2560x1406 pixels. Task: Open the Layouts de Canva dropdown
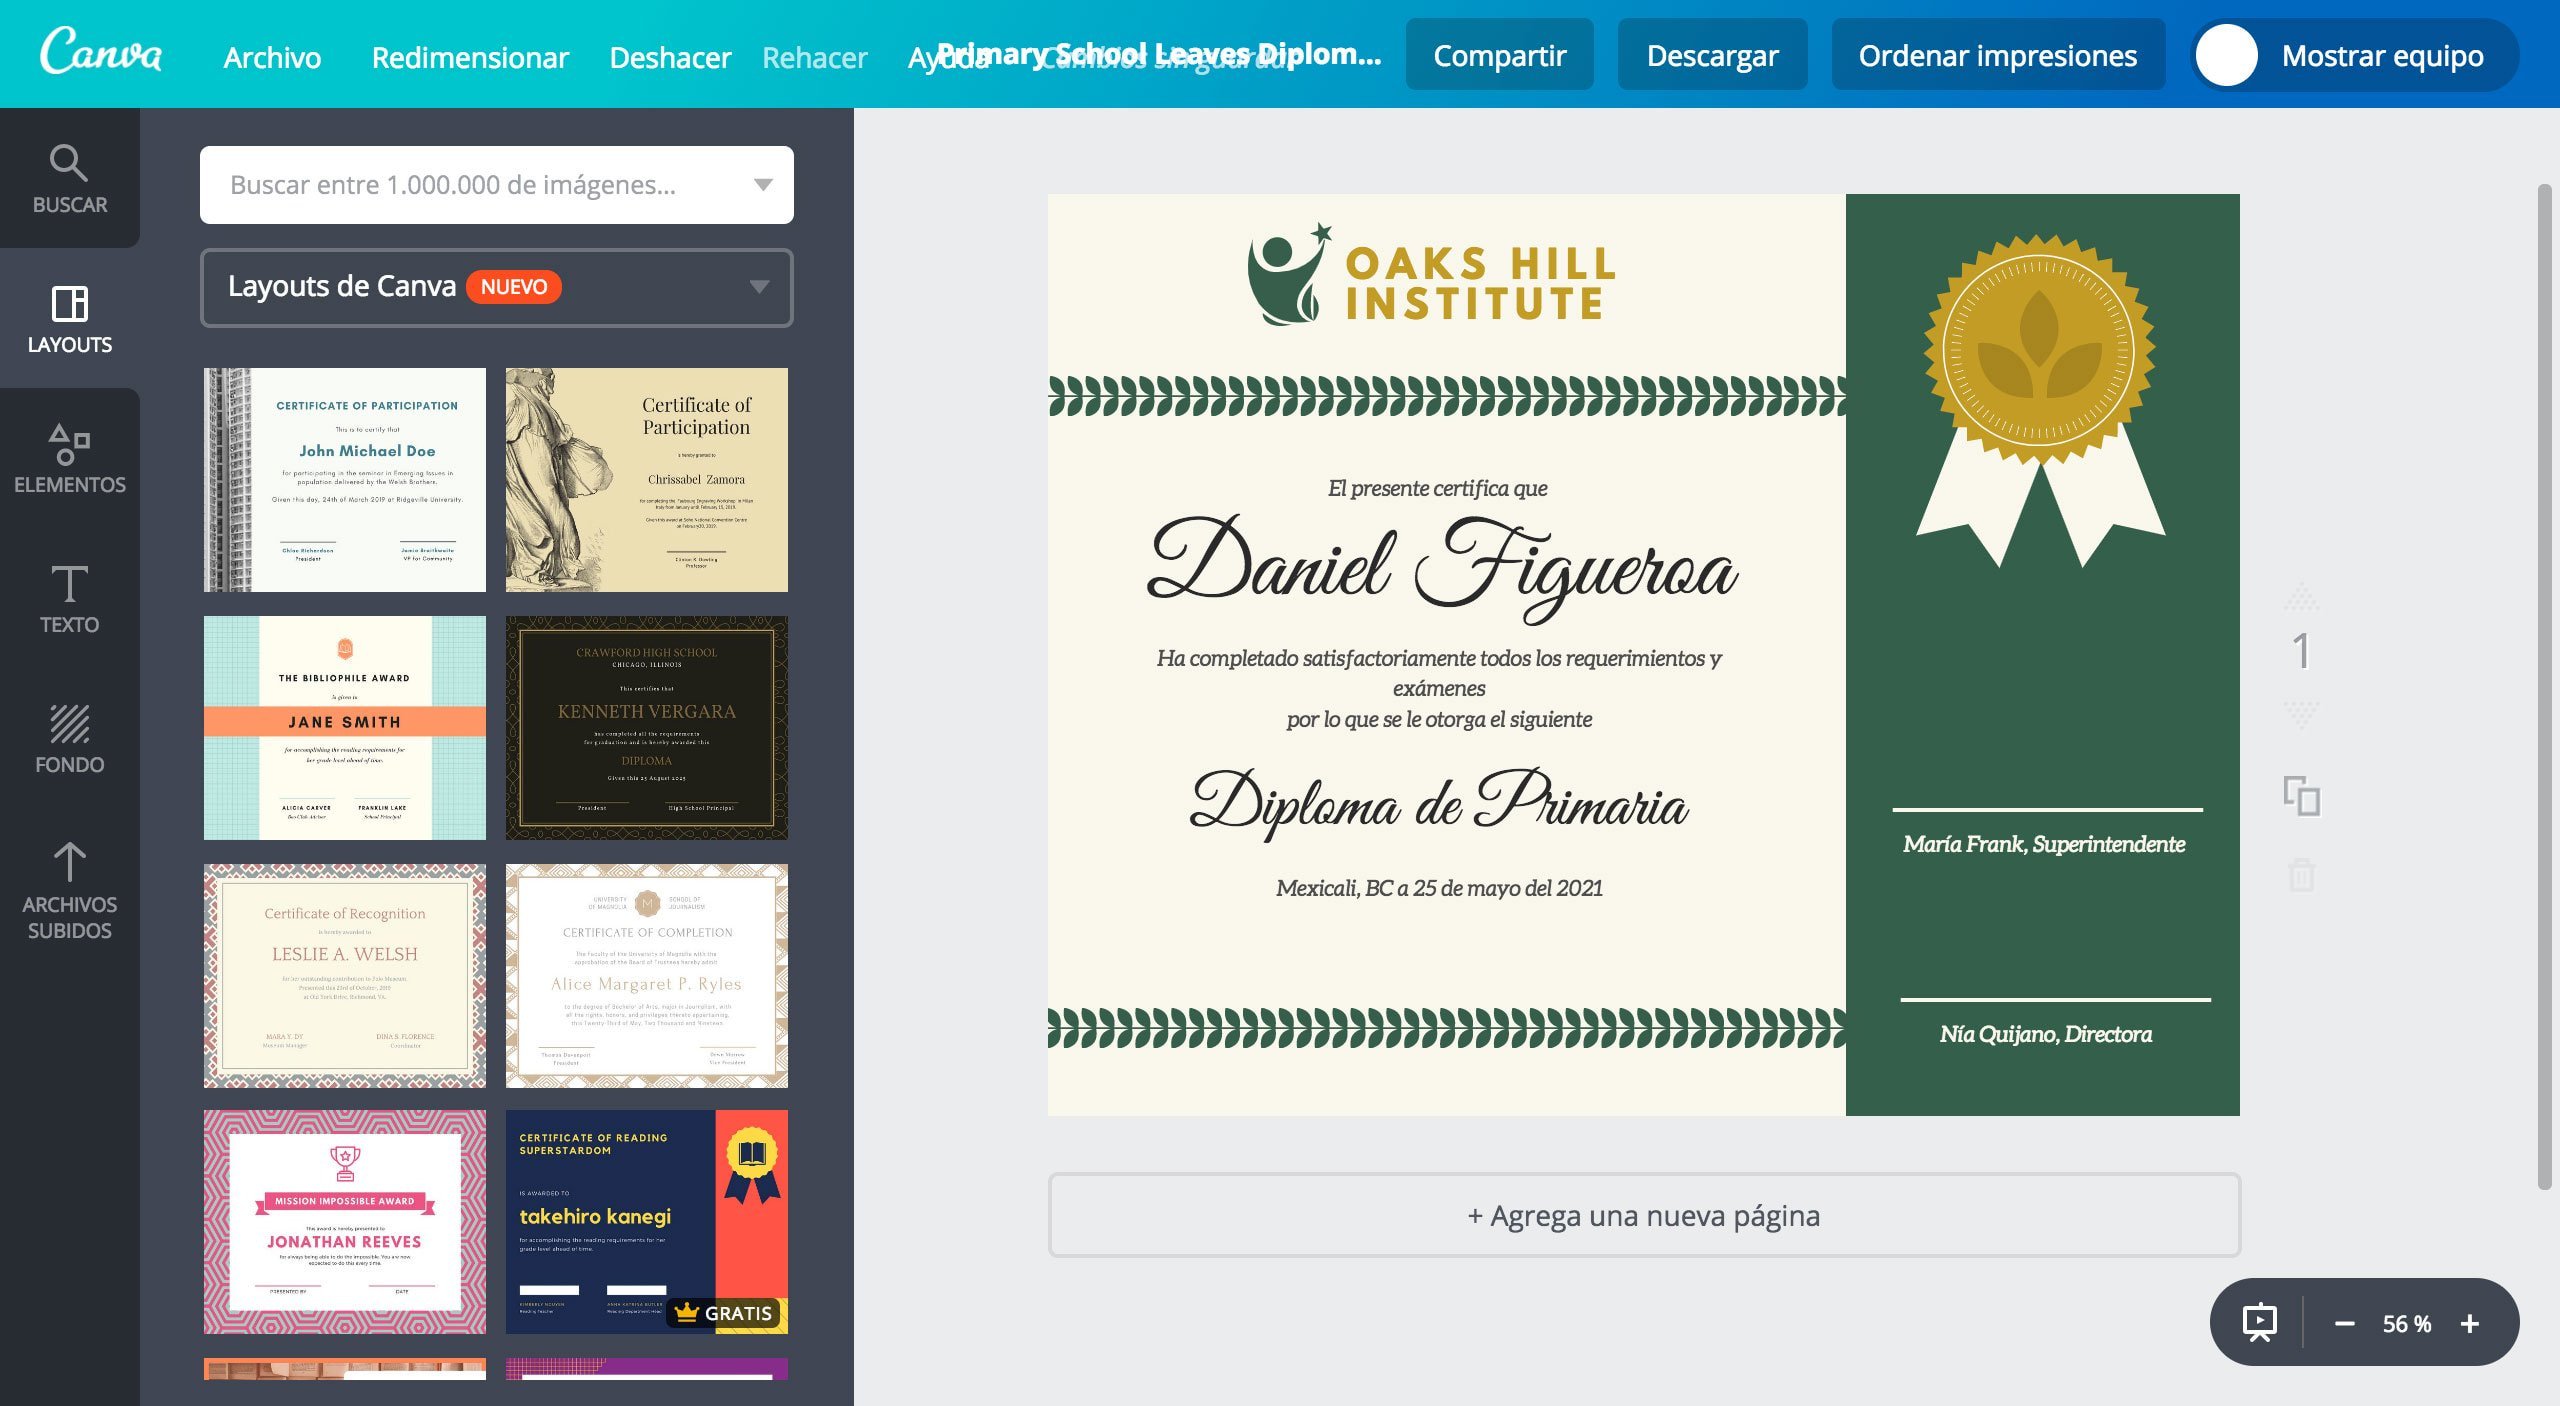[497, 287]
